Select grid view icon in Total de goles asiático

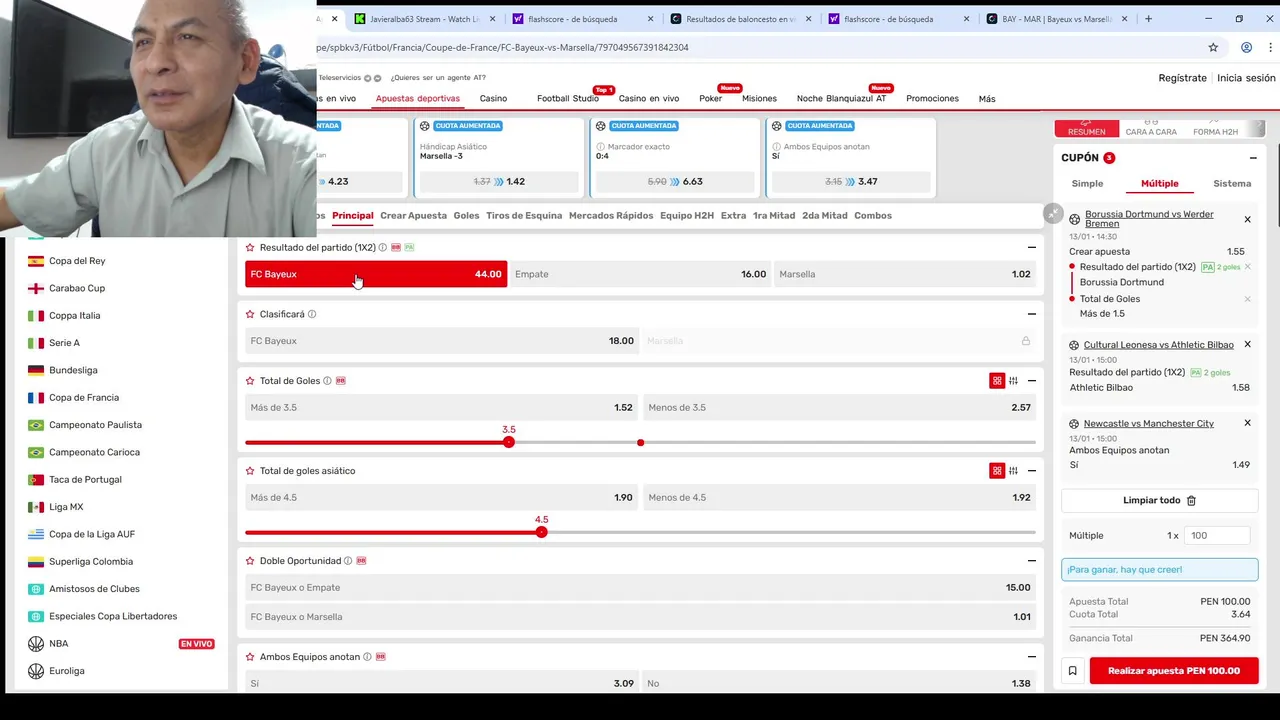pyautogui.click(x=997, y=471)
